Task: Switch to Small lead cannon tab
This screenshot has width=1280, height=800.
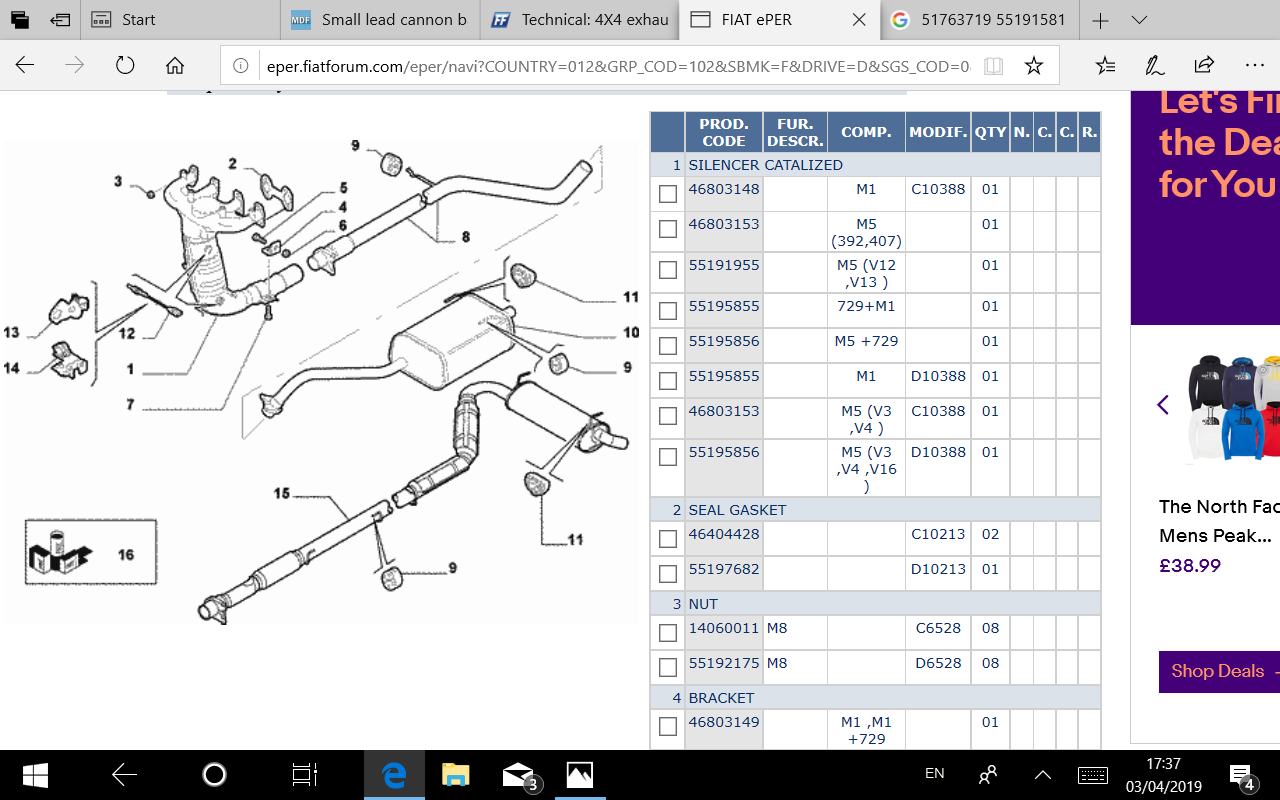Action: pyautogui.click(x=380, y=20)
